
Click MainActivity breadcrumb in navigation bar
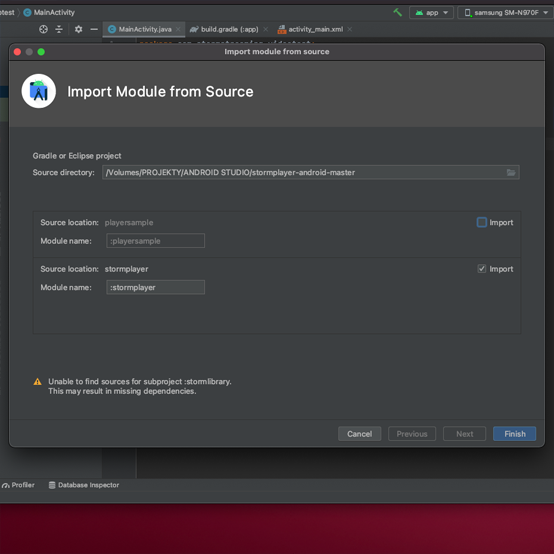(x=49, y=12)
